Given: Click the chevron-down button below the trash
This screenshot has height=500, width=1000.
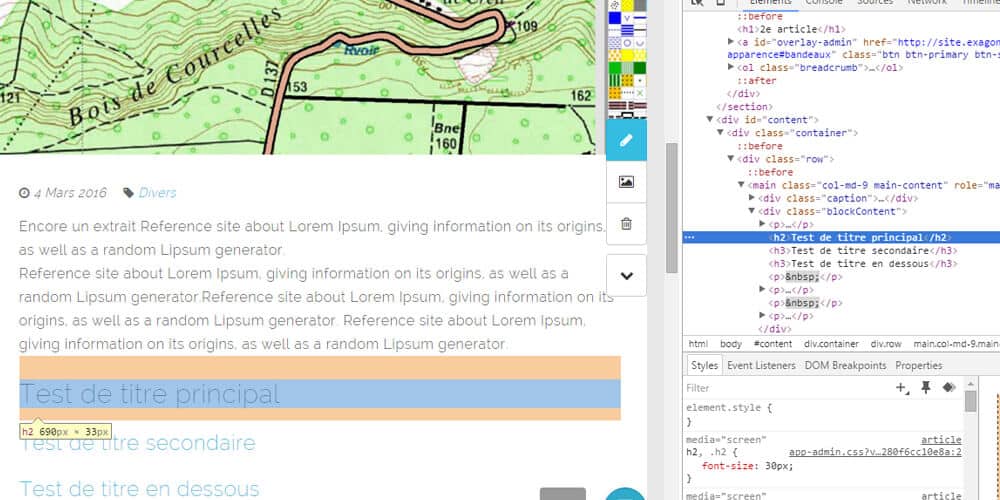Looking at the screenshot, I should click(626, 276).
